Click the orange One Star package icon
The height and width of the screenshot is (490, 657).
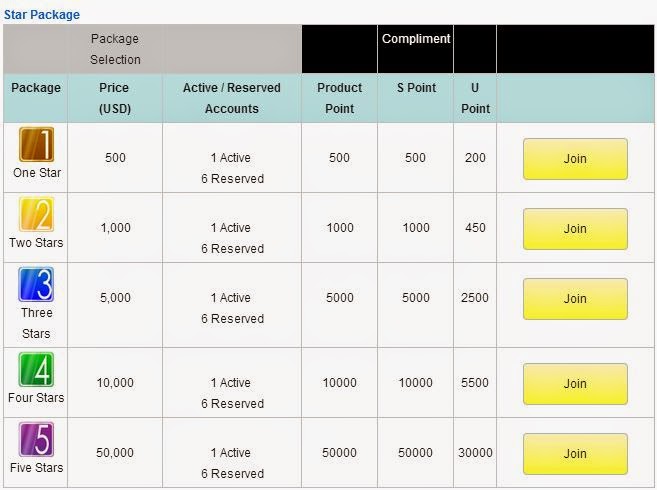click(36, 144)
